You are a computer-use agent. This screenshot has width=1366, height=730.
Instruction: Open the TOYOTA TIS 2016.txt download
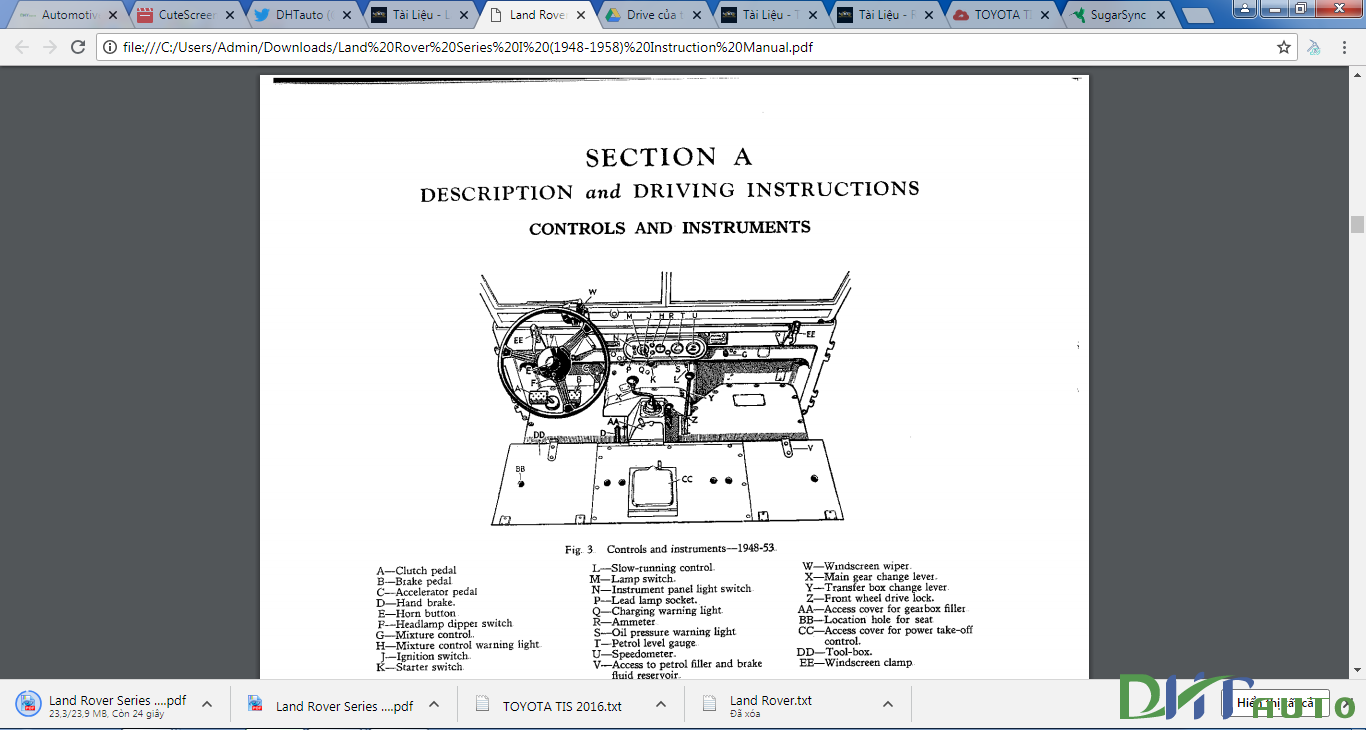point(562,706)
